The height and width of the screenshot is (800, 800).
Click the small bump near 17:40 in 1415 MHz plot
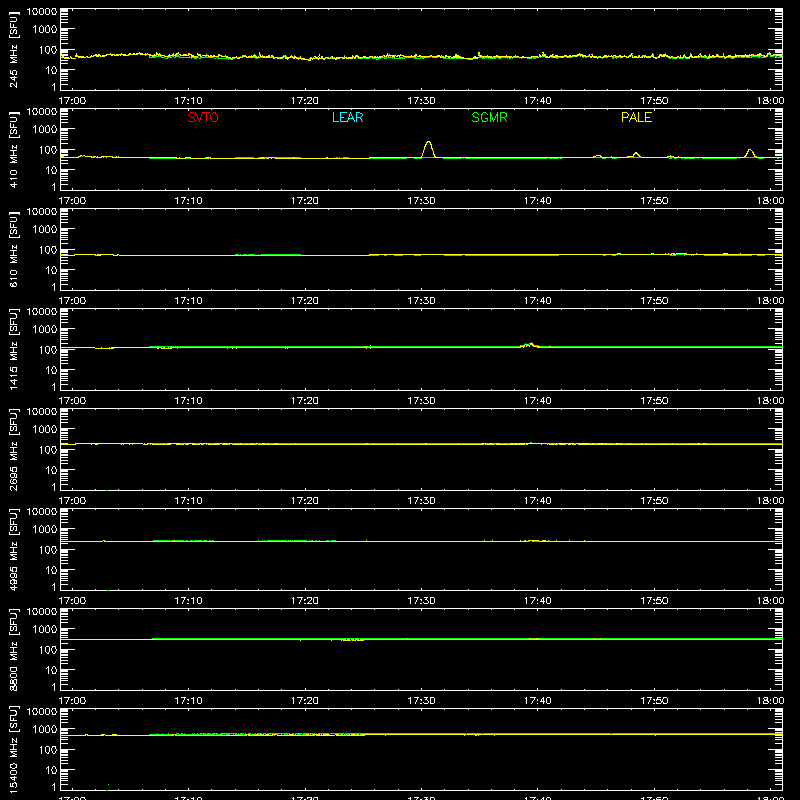[530, 345]
